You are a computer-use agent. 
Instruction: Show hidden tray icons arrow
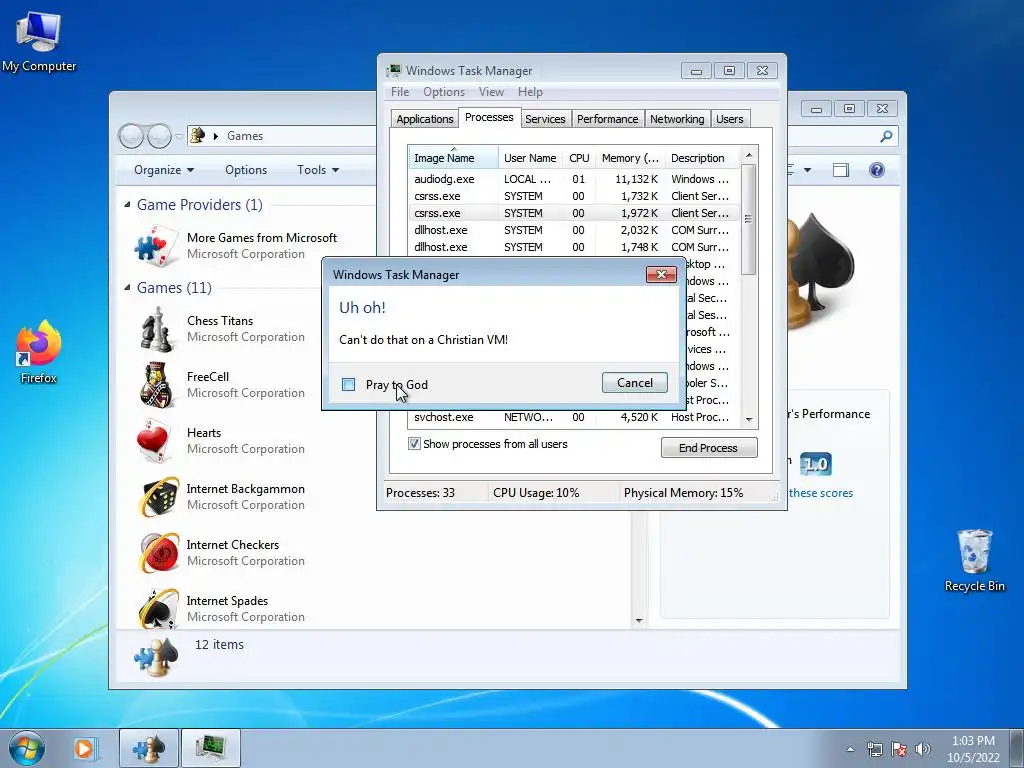pos(850,749)
